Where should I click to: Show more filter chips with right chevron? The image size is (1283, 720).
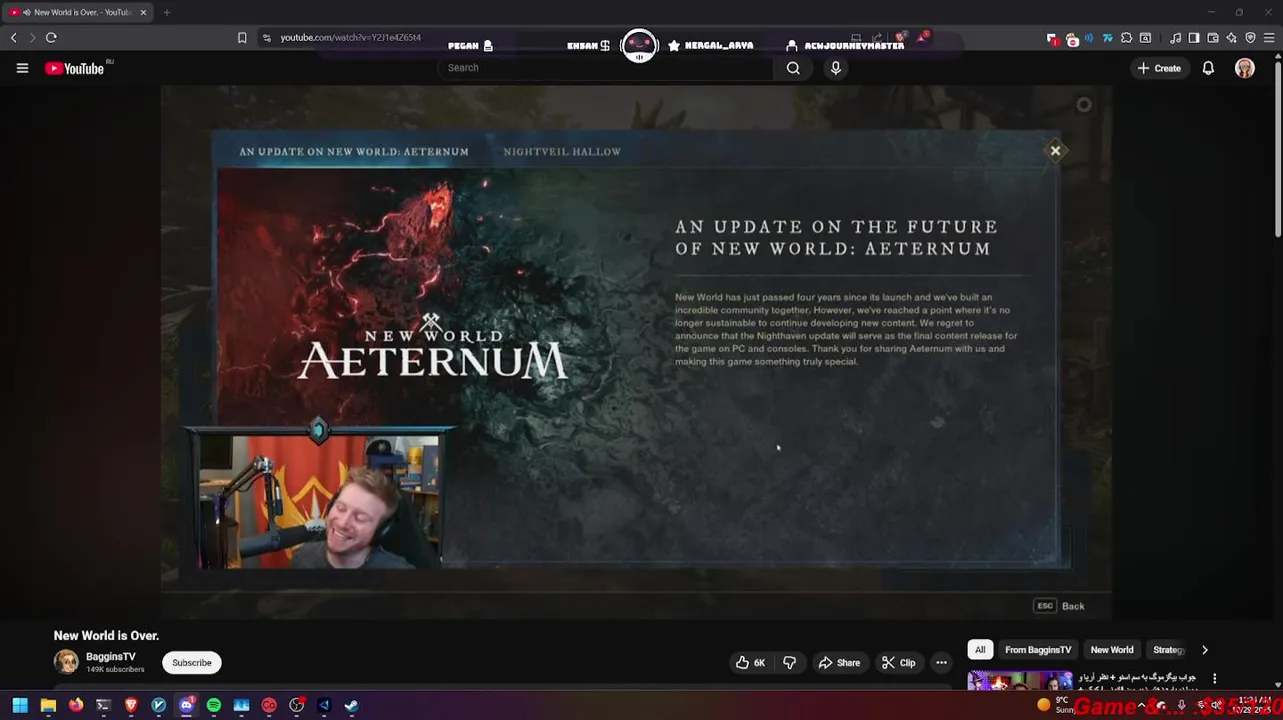pyautogui.click(x=1204, y=650)
